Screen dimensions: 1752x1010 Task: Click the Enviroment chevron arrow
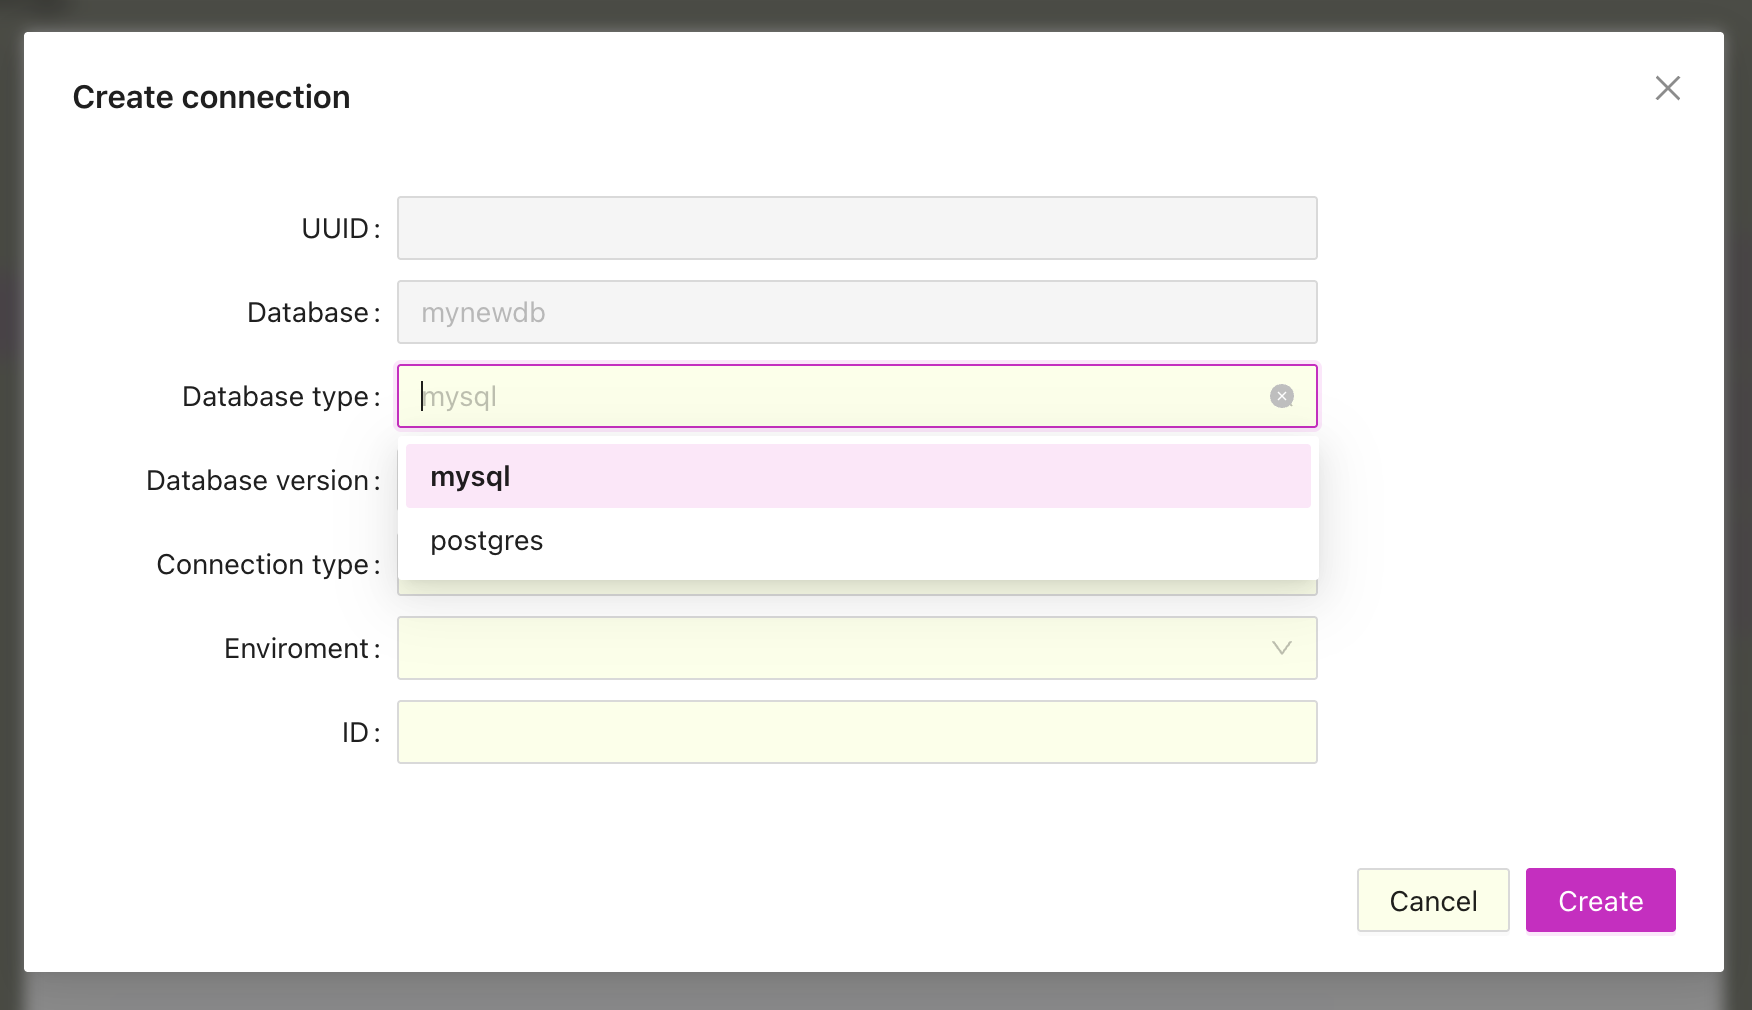pos(1283,648)
